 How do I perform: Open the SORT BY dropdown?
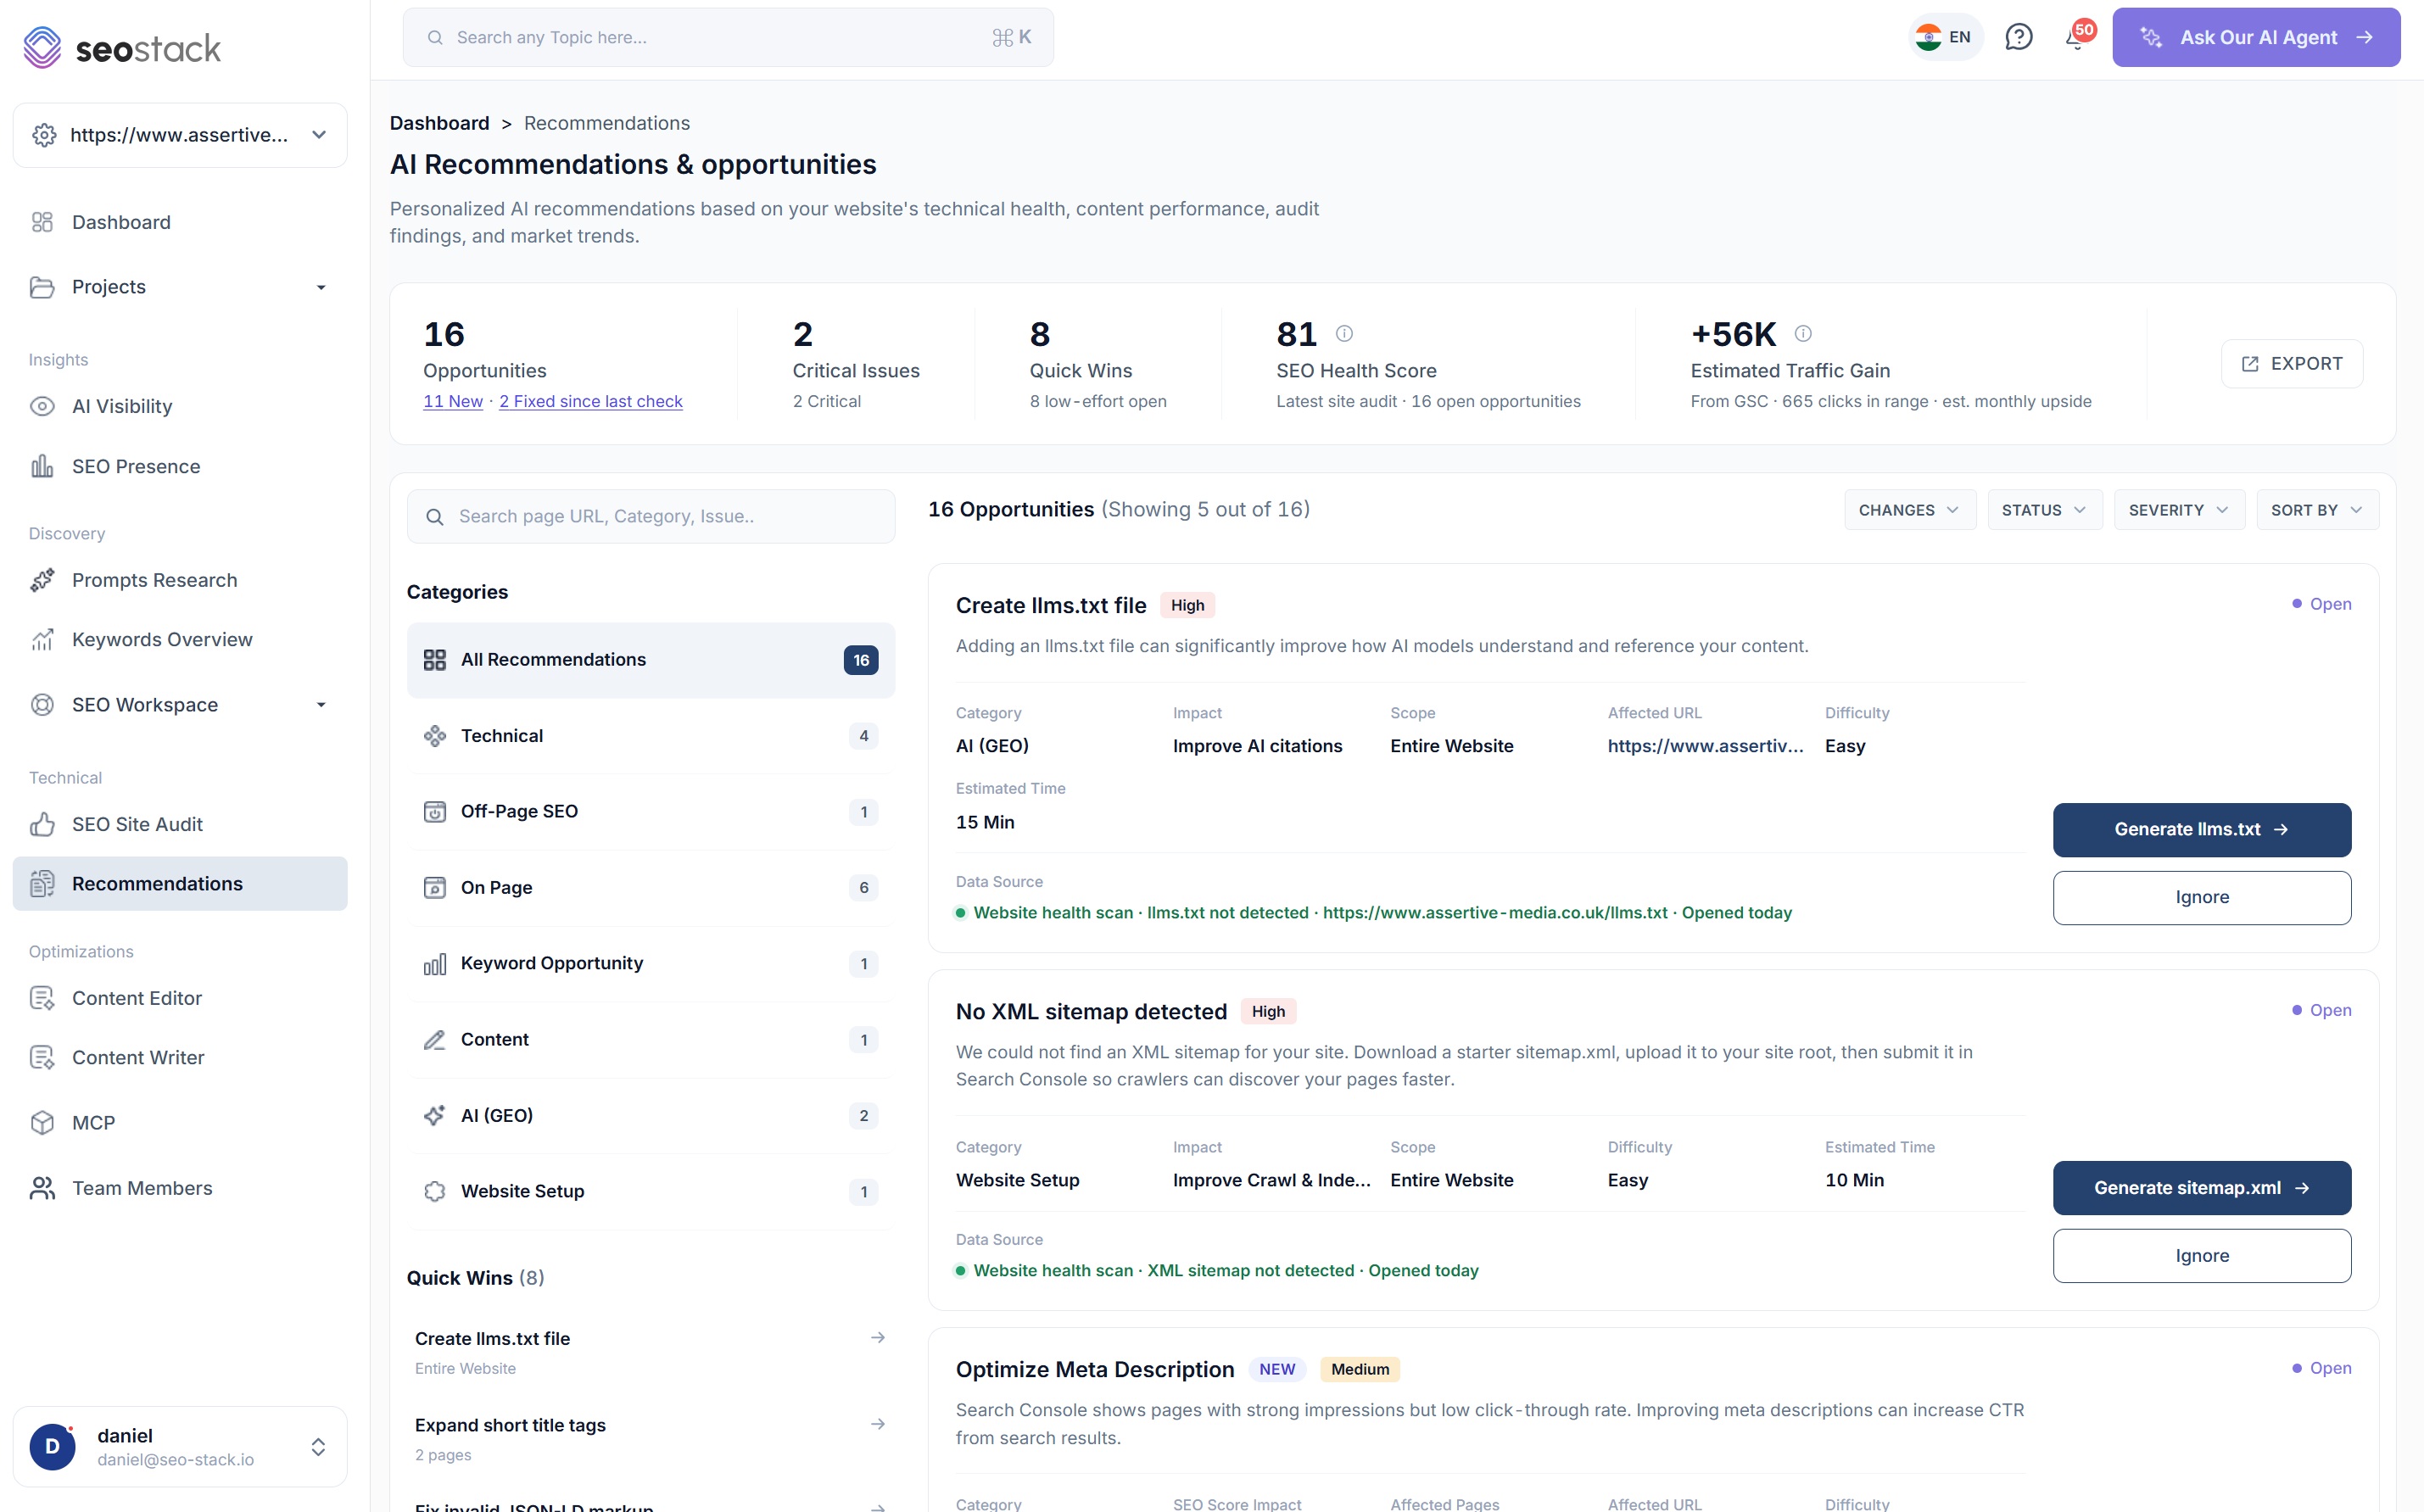pos(2316,510)
